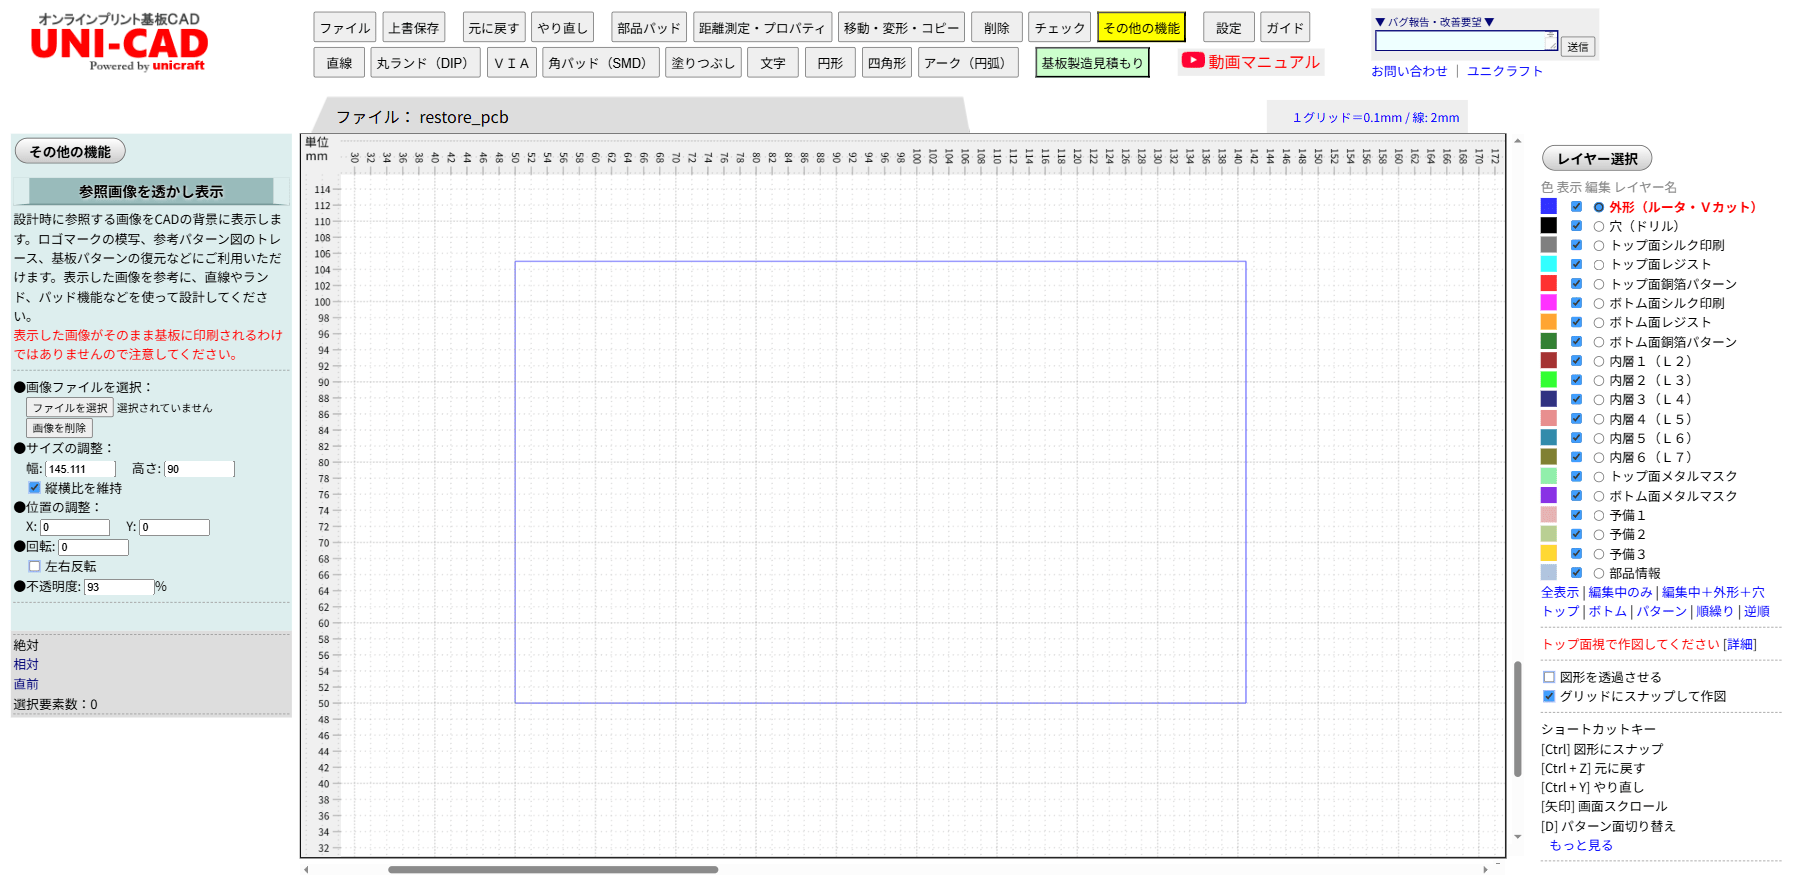Open the ファイル menu

[x=344, y=28]
